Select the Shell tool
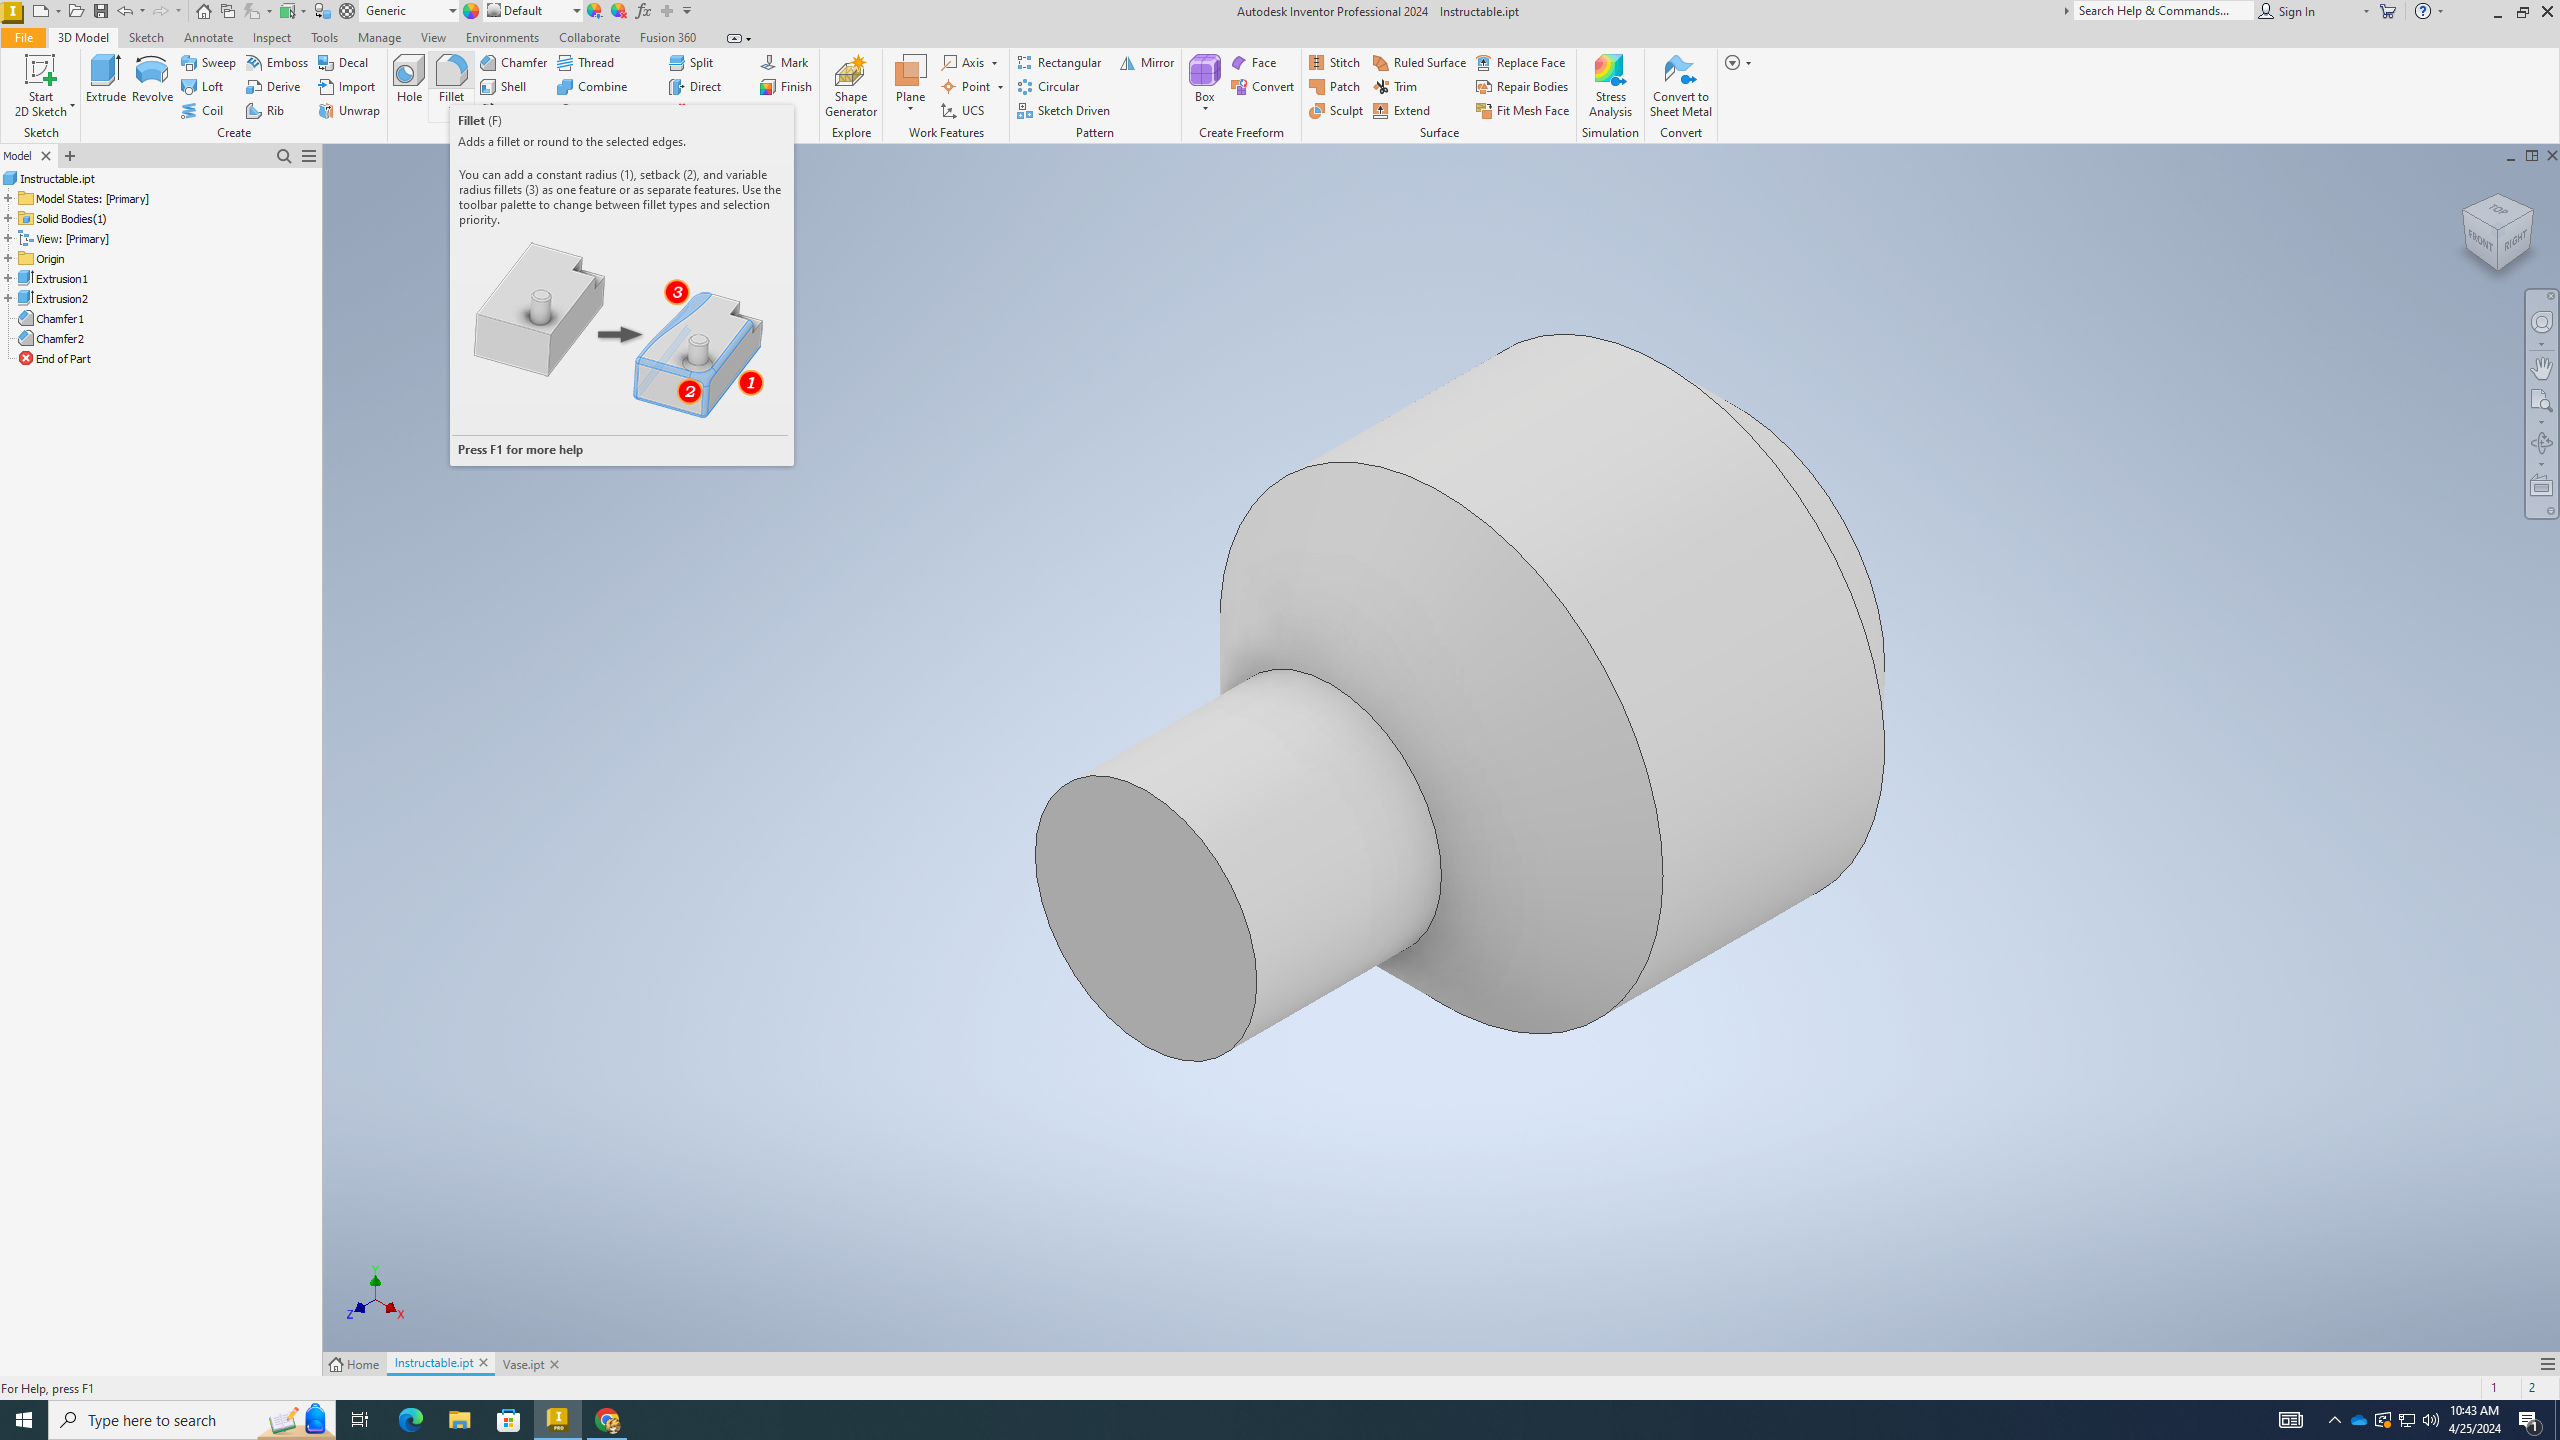 503,87
